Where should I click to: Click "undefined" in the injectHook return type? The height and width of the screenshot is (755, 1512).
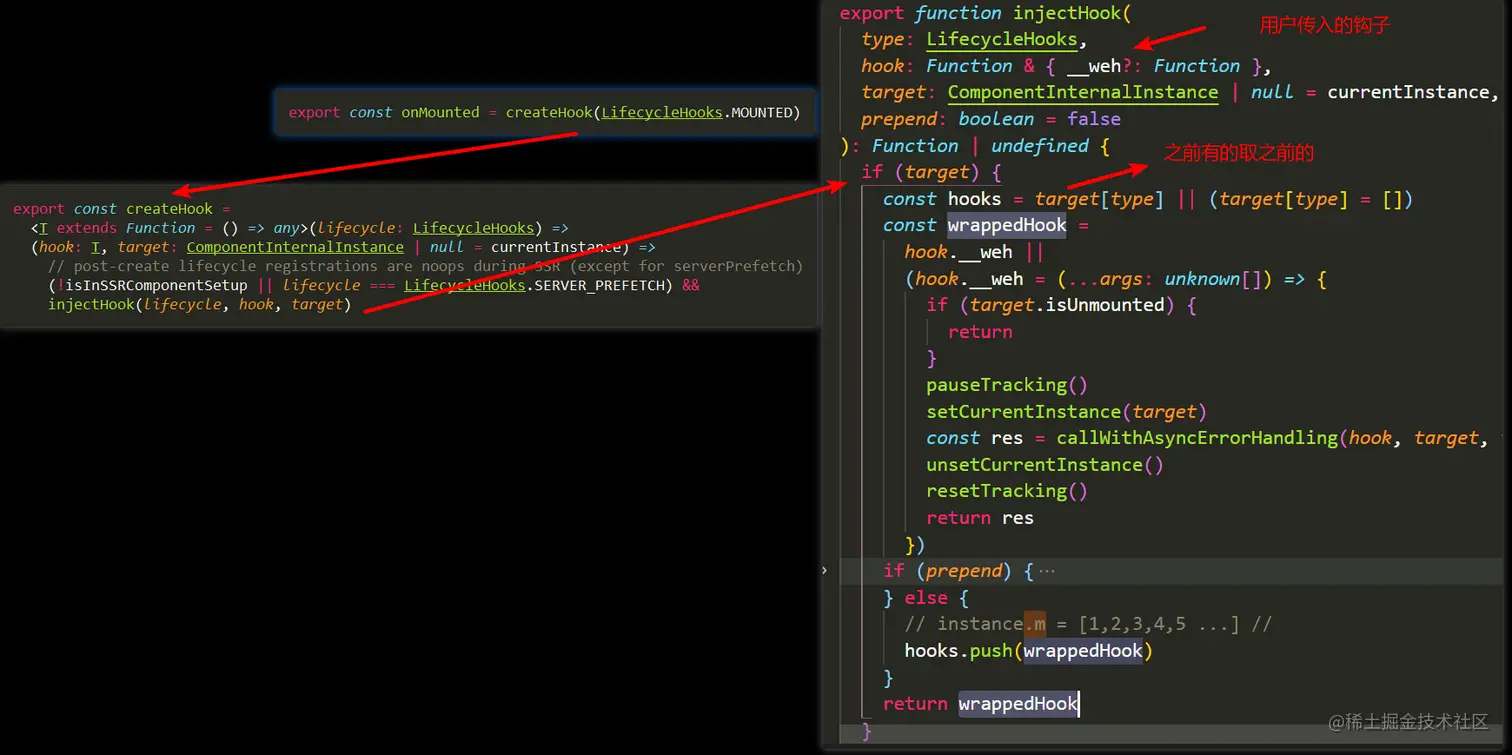tap(1040, 146)
